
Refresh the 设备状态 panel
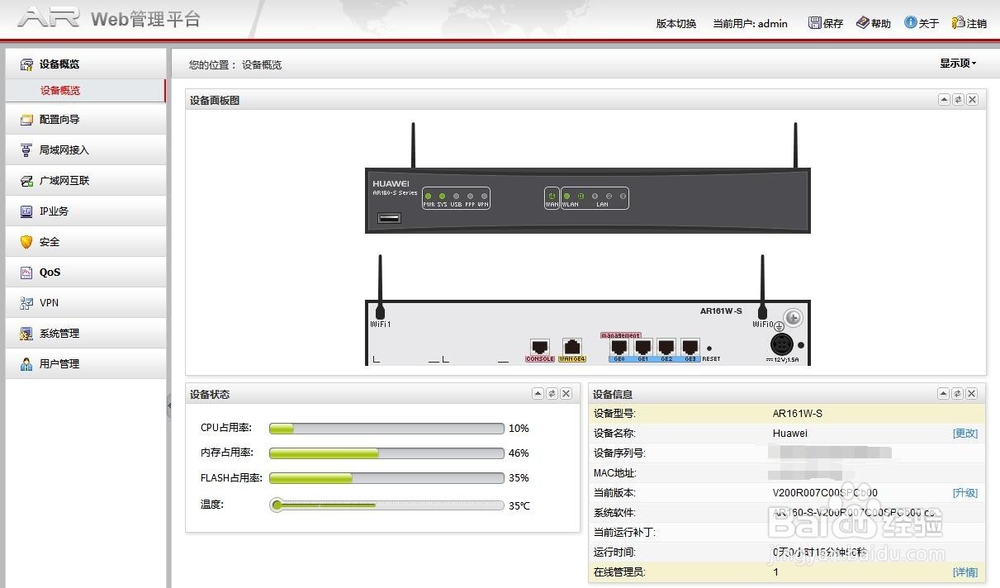click(552, 393)
